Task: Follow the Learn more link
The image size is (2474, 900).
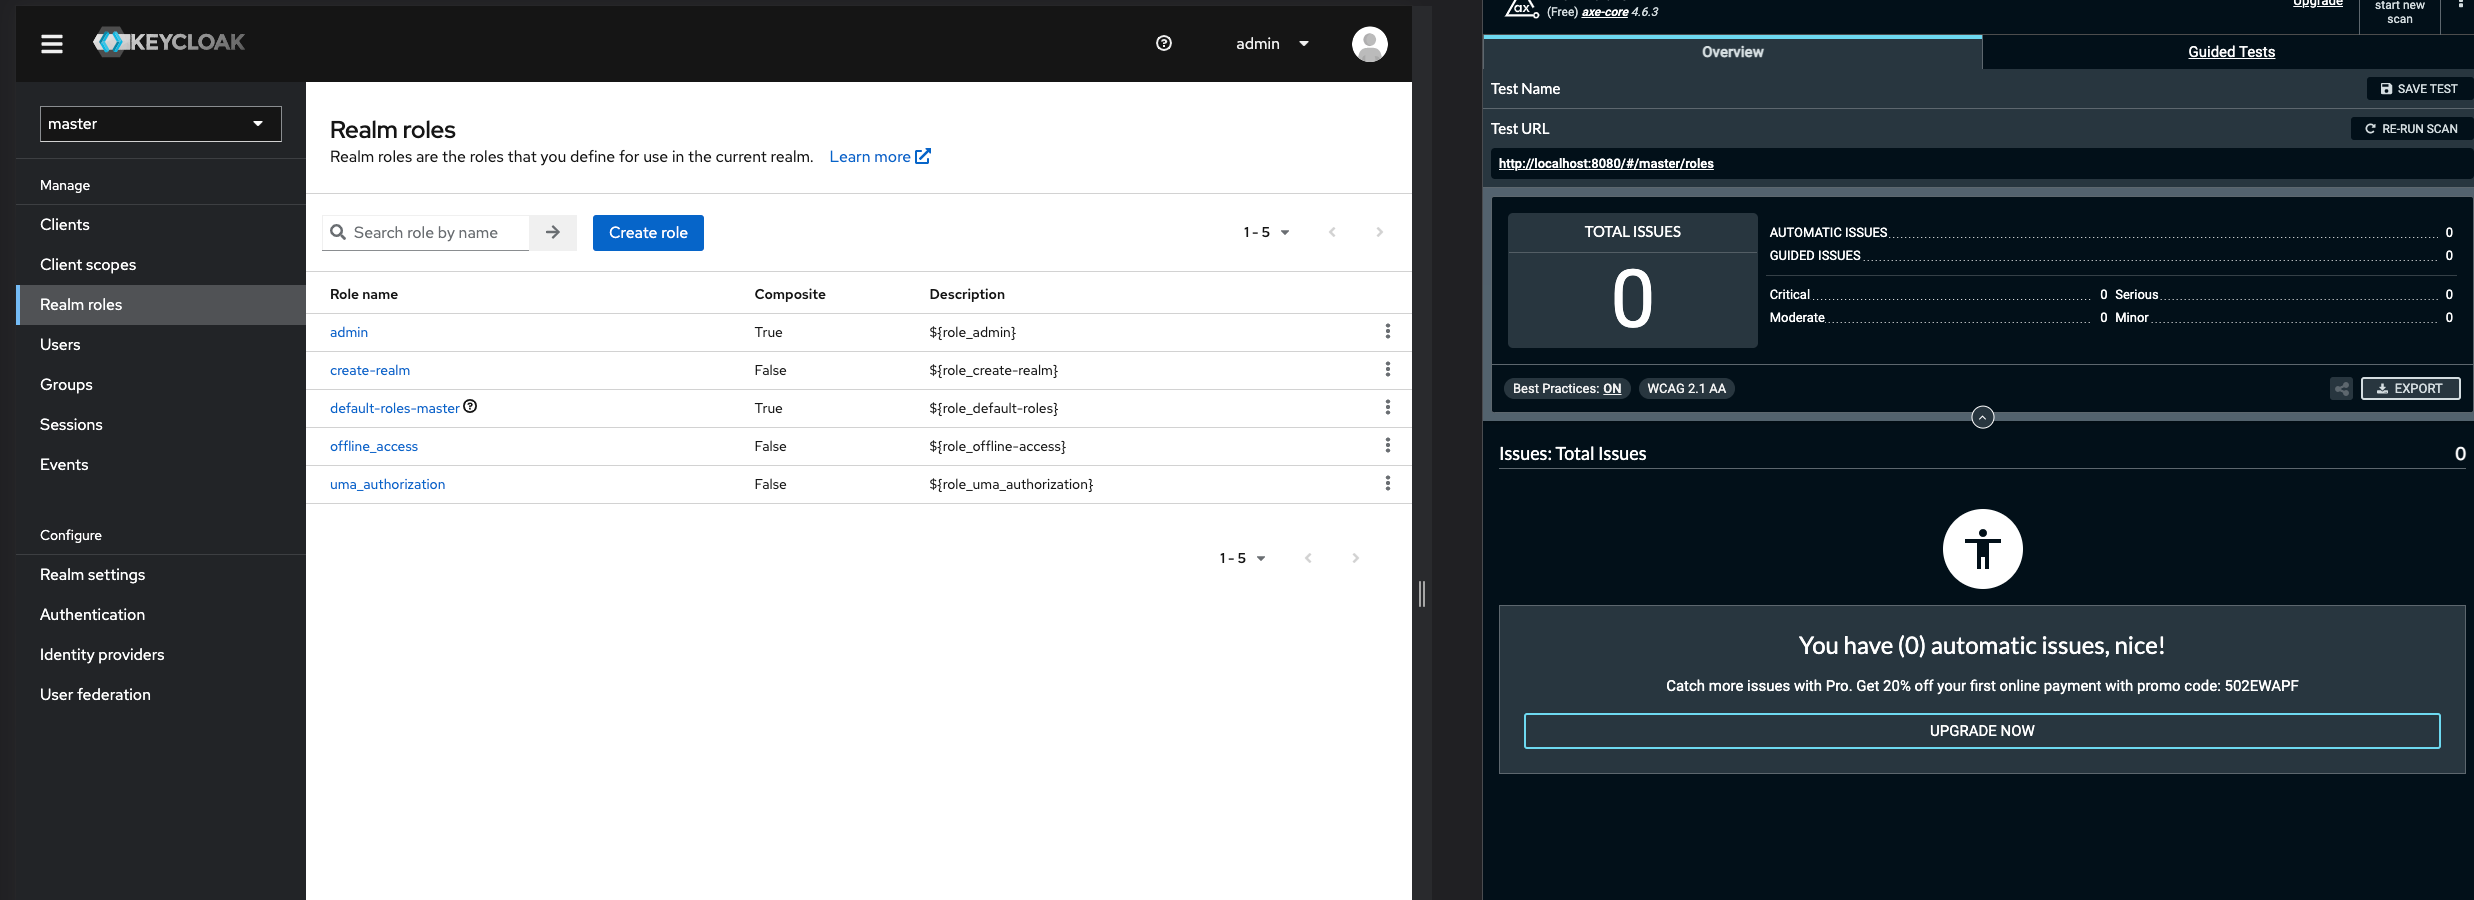Action: [x=880, y=157]
